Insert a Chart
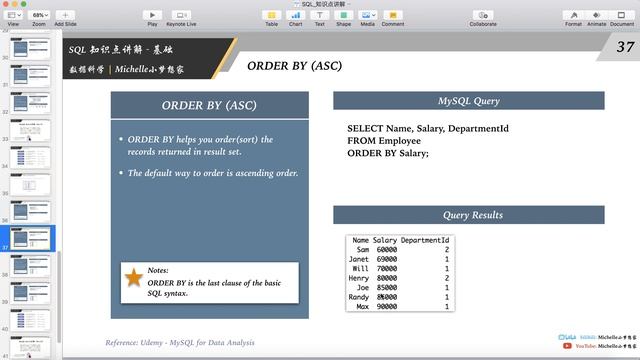 click(x=296, y=15)
